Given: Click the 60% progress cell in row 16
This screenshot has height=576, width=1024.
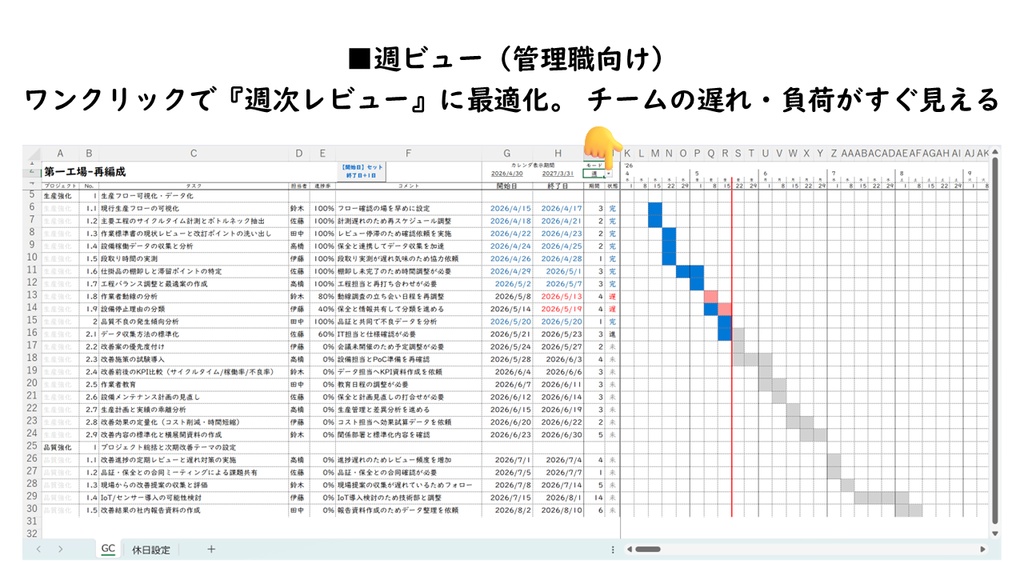Looking at the screenshot, I should 323,334.
